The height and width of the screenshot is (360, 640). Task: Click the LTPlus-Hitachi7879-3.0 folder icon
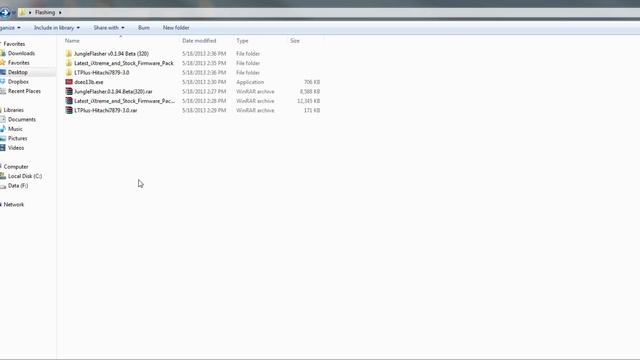point(69,72)
